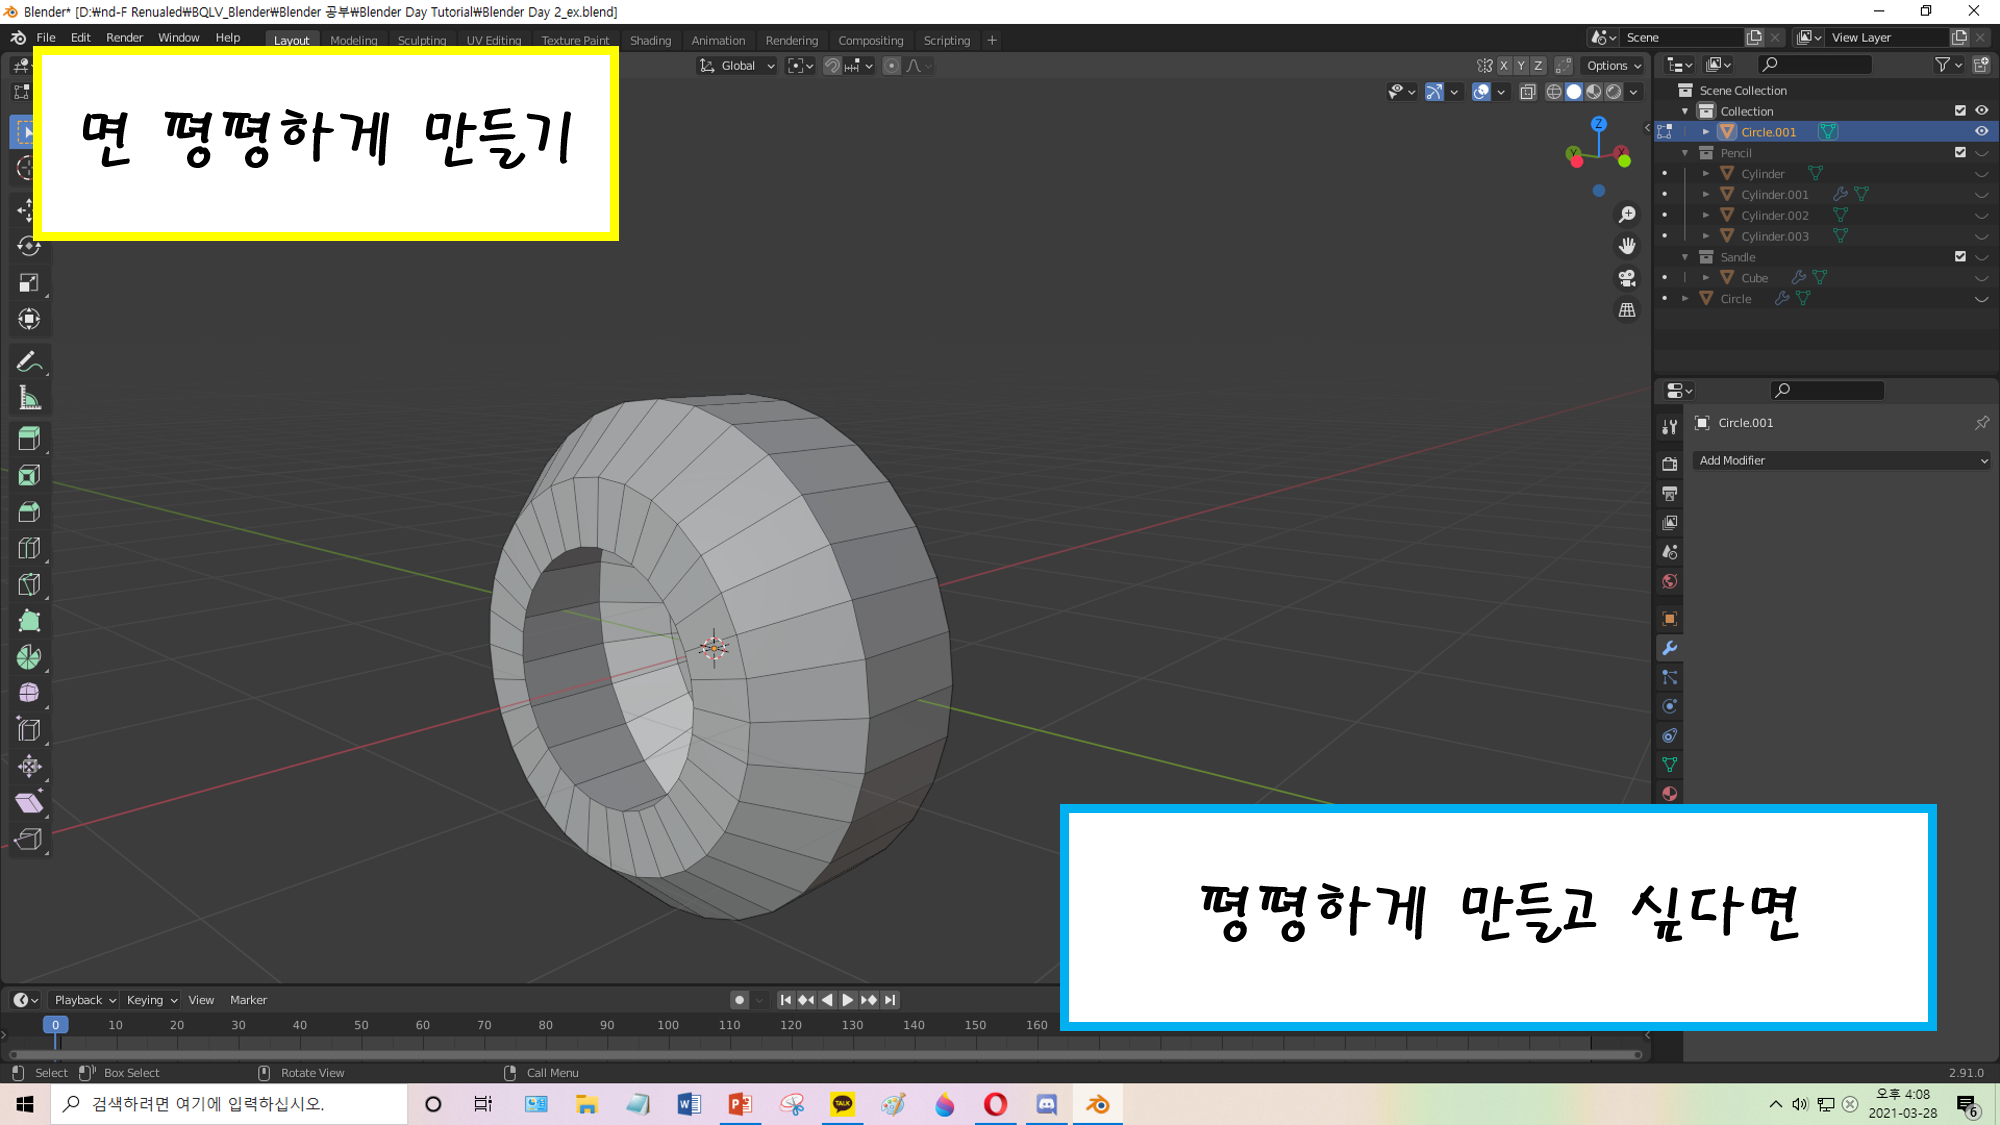Select the Knife tool icon

[29, 585]
